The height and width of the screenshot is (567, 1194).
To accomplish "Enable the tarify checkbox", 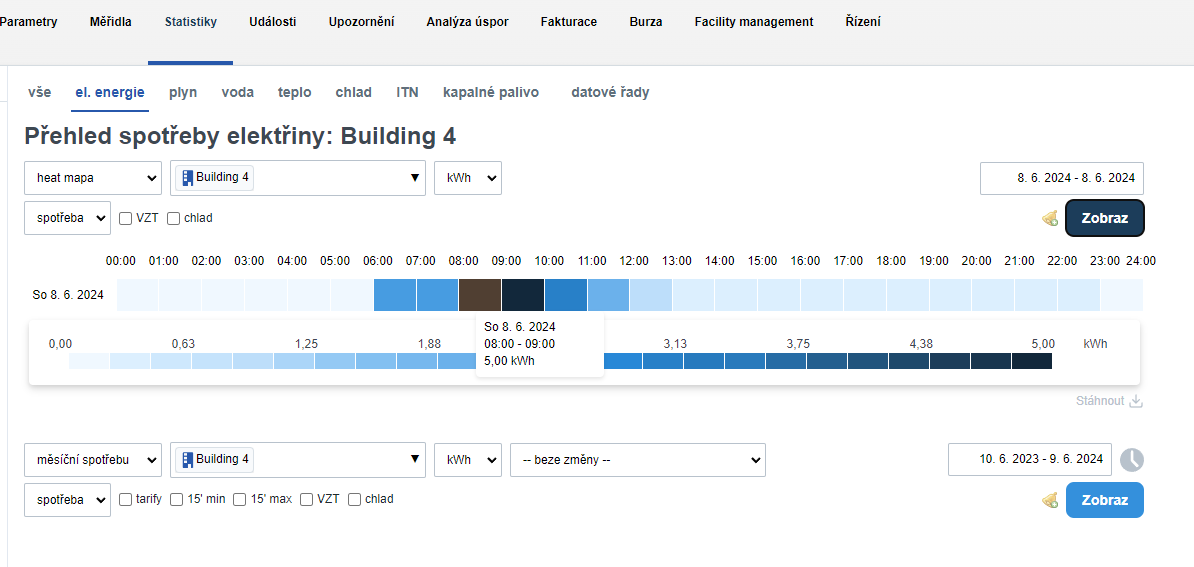I will [x=126, y=500].
